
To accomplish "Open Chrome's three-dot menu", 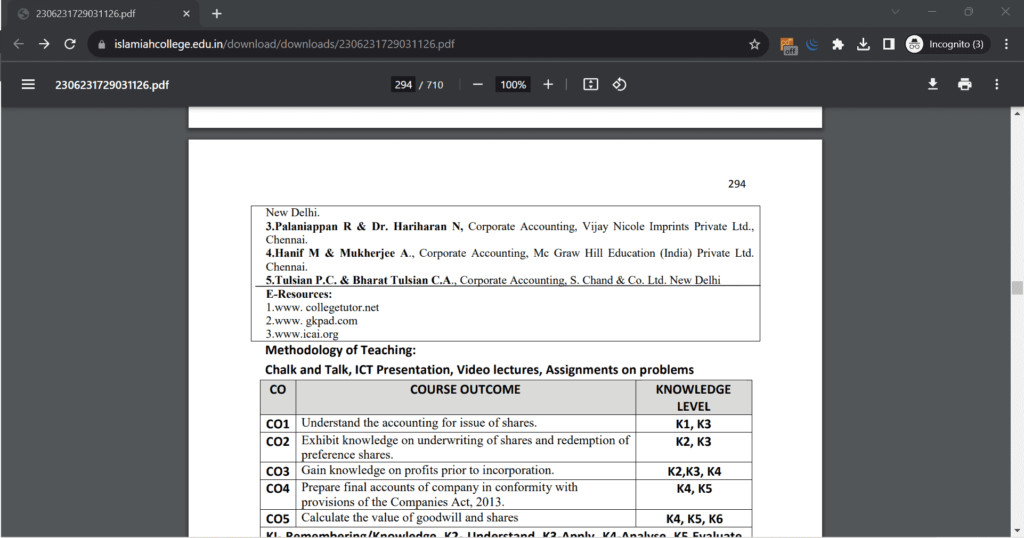I will click(x=1006, y=44).
